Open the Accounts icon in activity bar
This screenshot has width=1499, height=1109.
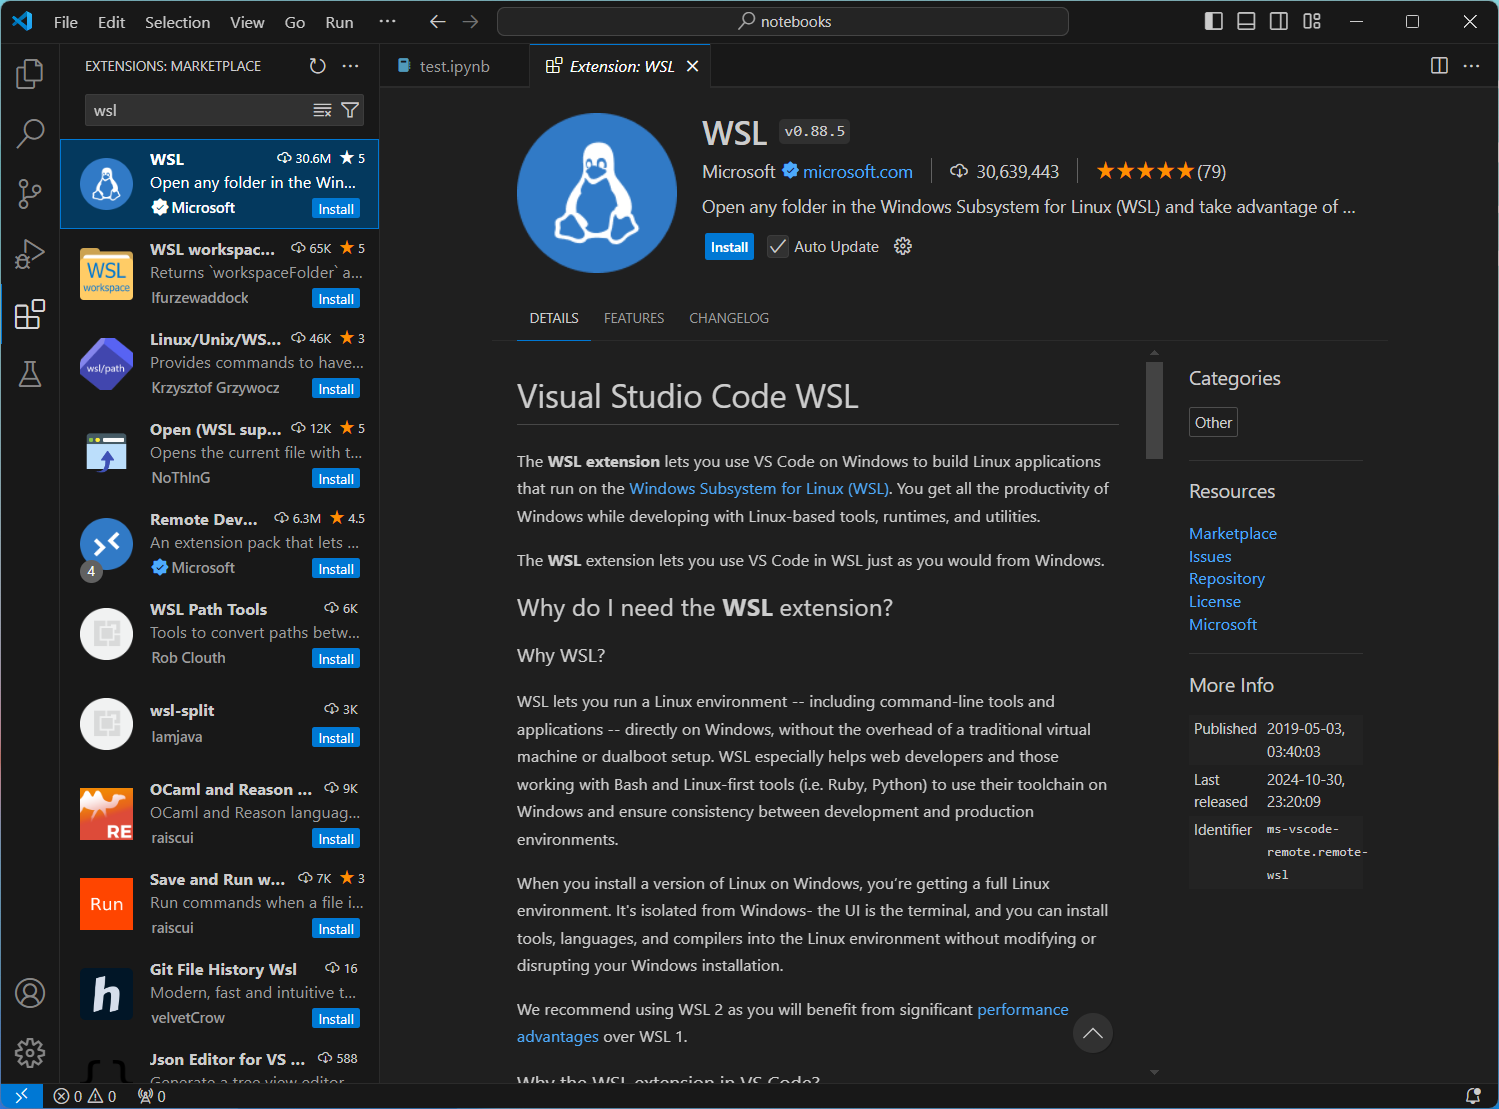[30, 993]
